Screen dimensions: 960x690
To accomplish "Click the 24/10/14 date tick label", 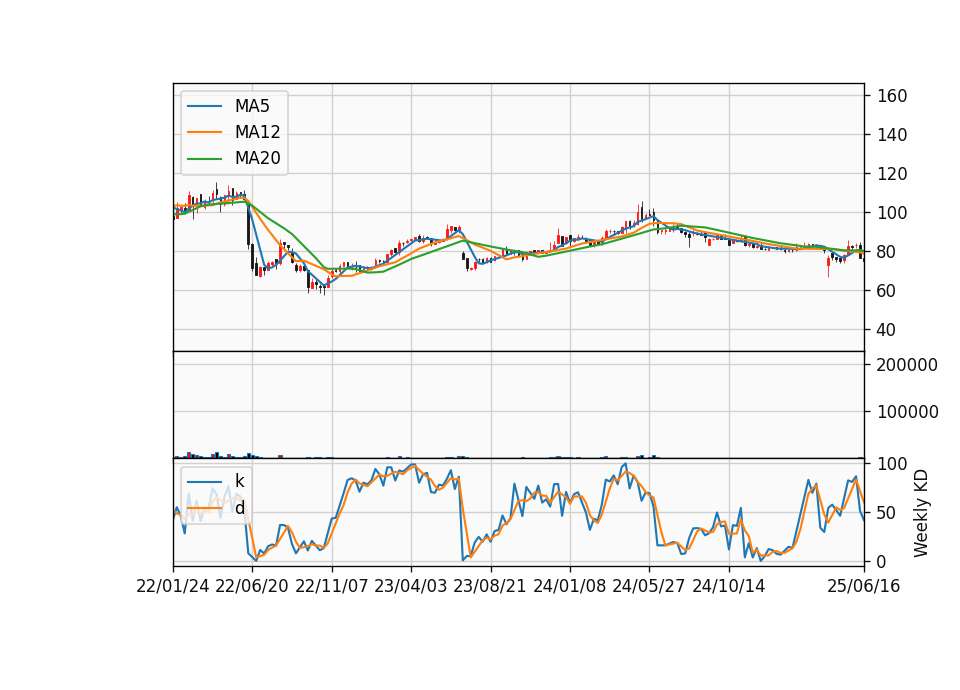I will click(729, 587).
